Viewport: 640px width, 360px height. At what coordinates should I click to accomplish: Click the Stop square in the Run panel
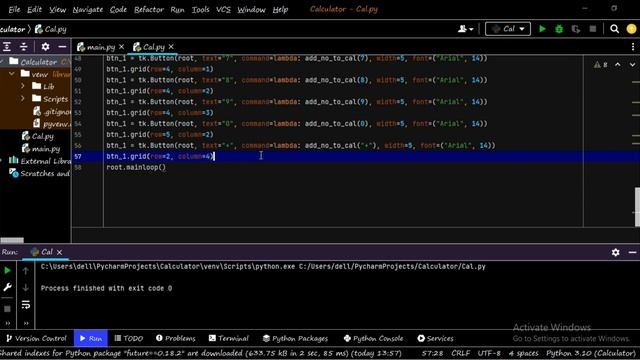pyautogui.click(x=7, y=309)
